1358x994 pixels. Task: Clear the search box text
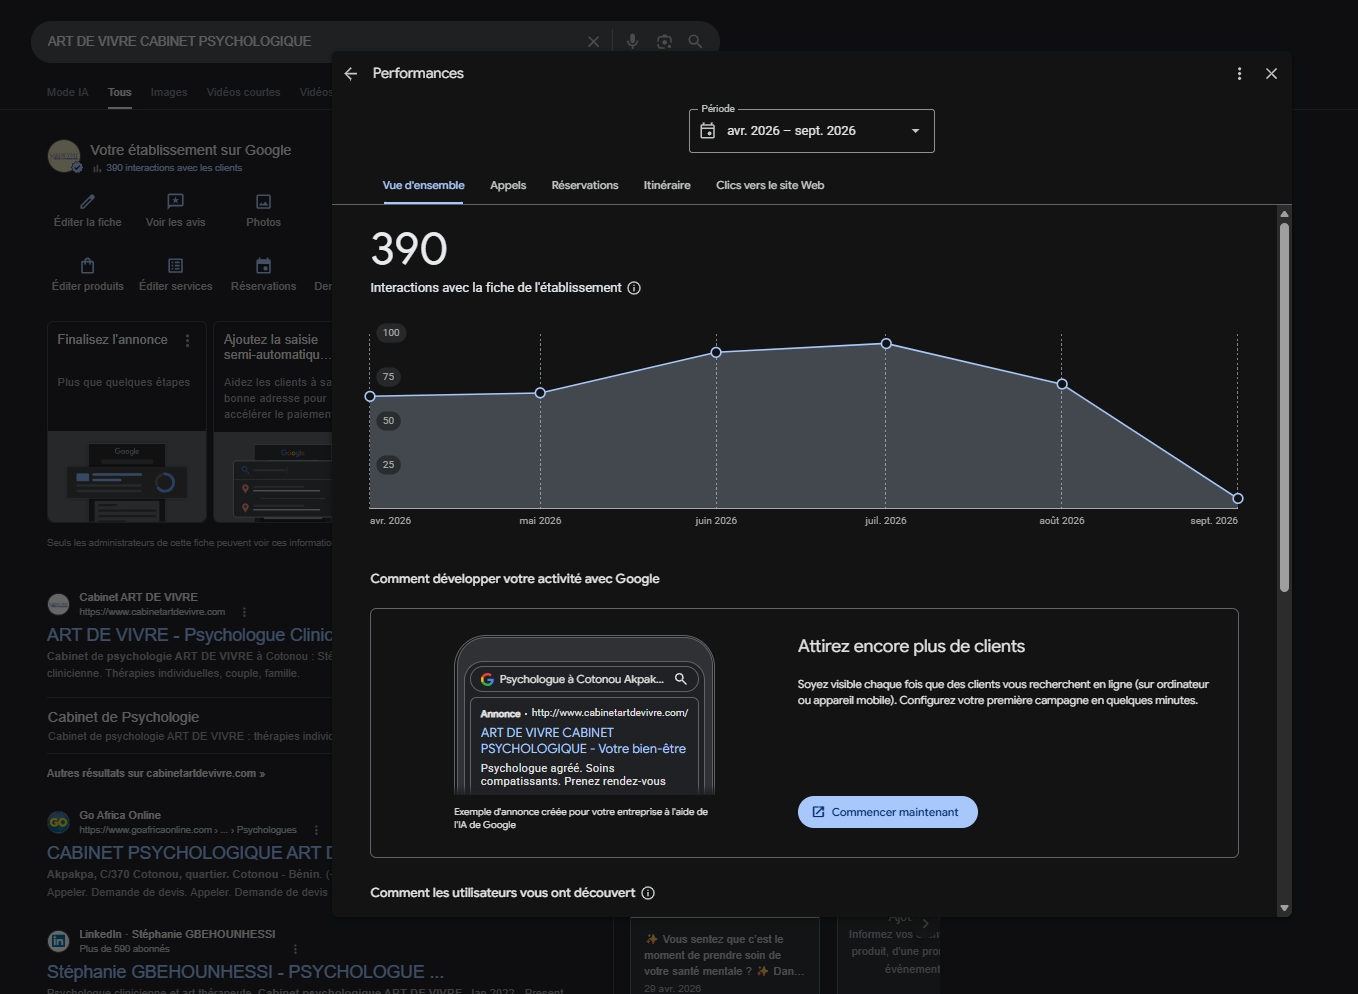(x=593, y=42)
